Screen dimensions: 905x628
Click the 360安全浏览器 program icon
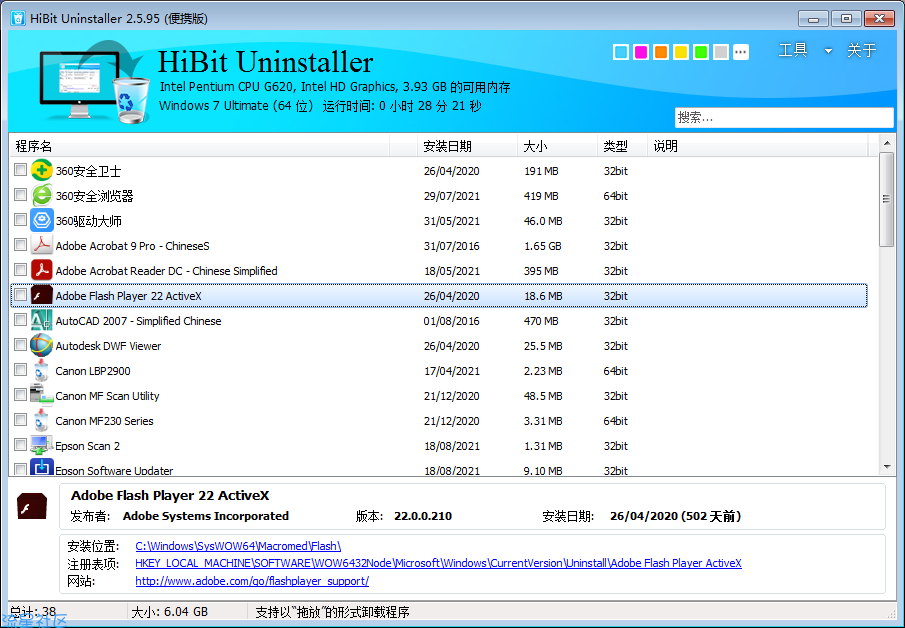(42, 195)
